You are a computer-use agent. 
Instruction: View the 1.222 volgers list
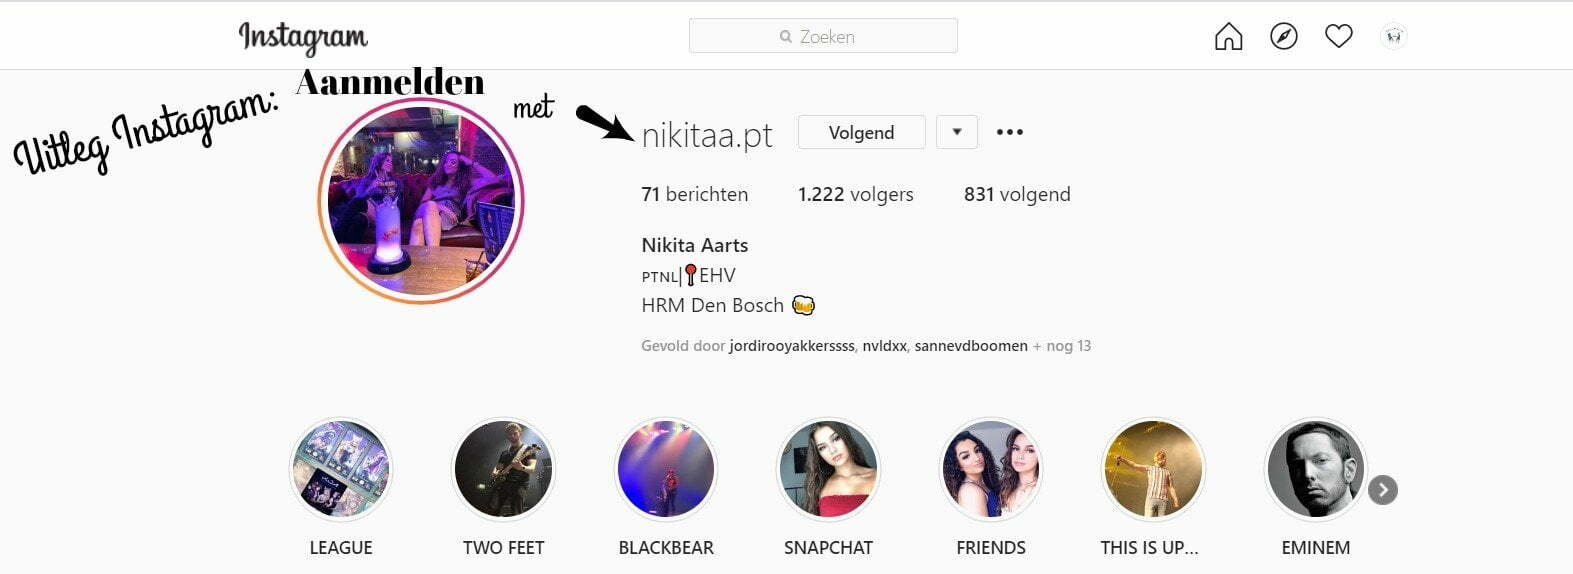tap(856, 194)
